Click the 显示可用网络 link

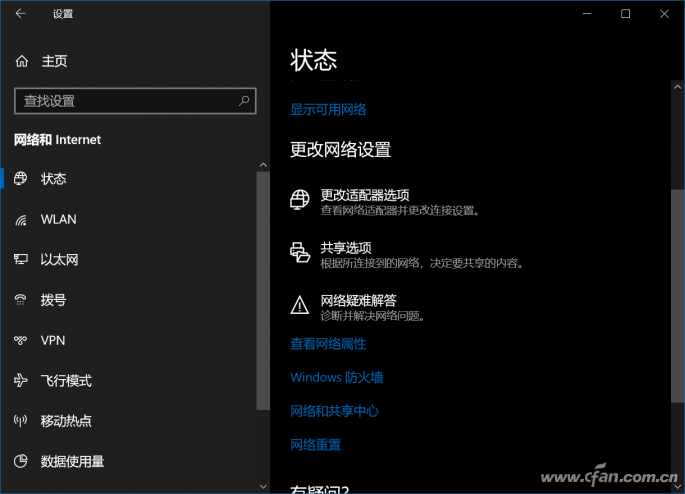(328, 109)
